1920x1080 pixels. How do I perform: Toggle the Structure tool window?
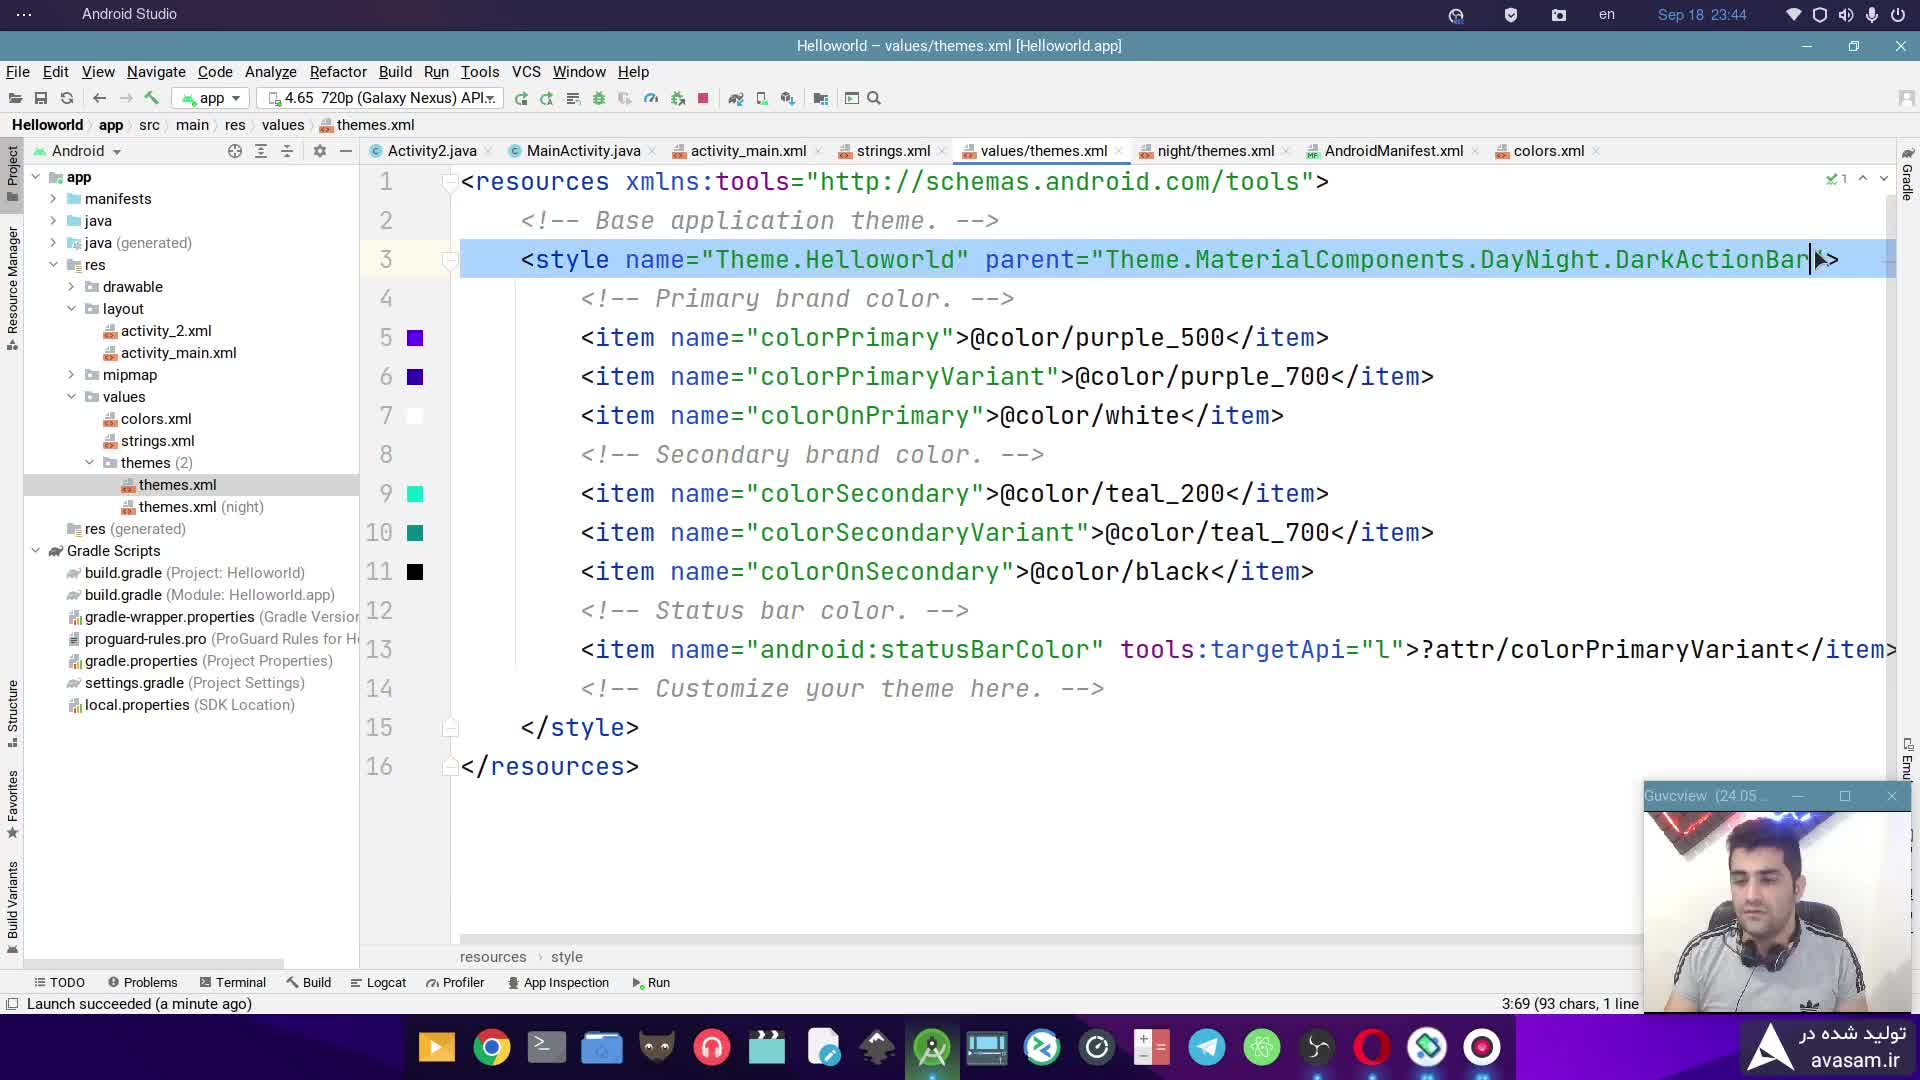click(12, 712)
